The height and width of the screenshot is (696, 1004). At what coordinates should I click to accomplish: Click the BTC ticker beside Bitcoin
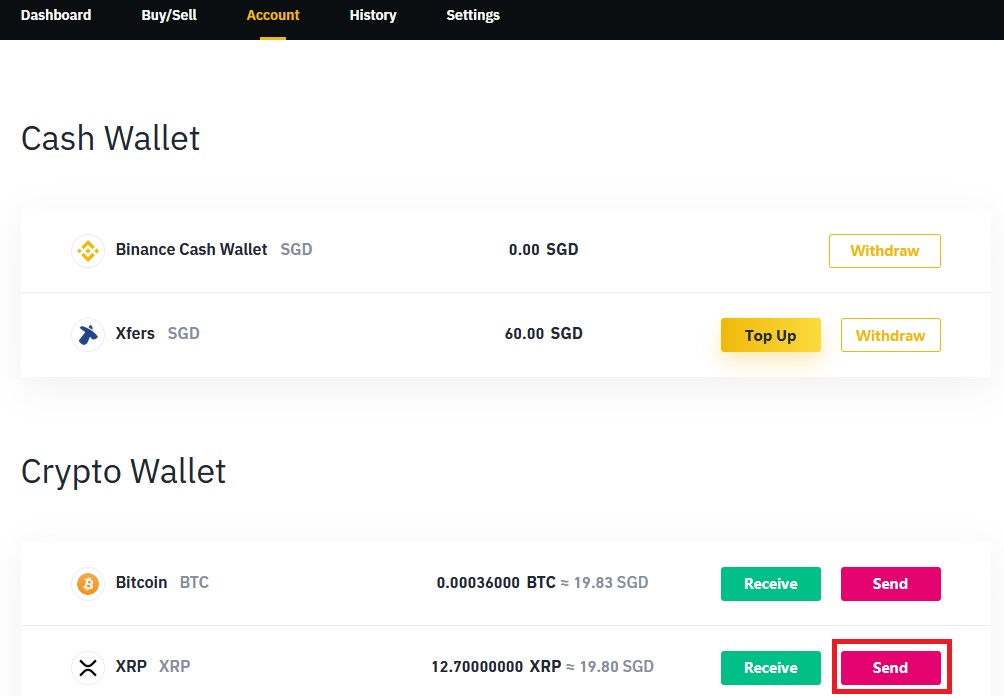[x=194, y=582]
